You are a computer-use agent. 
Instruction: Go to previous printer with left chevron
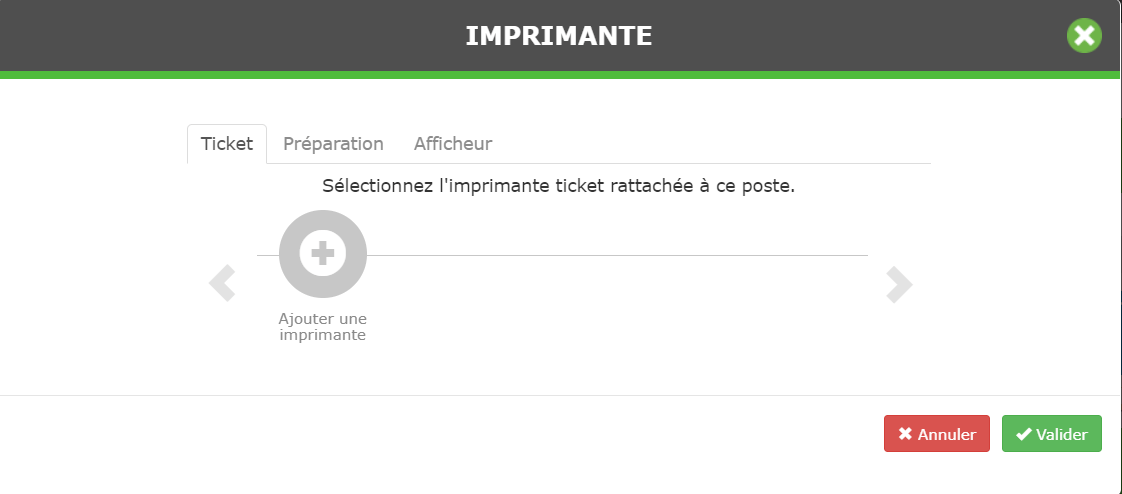222,284
